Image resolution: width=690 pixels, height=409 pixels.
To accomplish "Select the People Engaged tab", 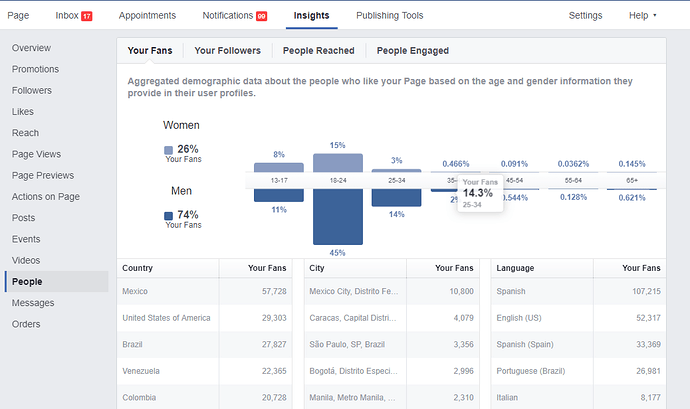I will click(413, 51).
